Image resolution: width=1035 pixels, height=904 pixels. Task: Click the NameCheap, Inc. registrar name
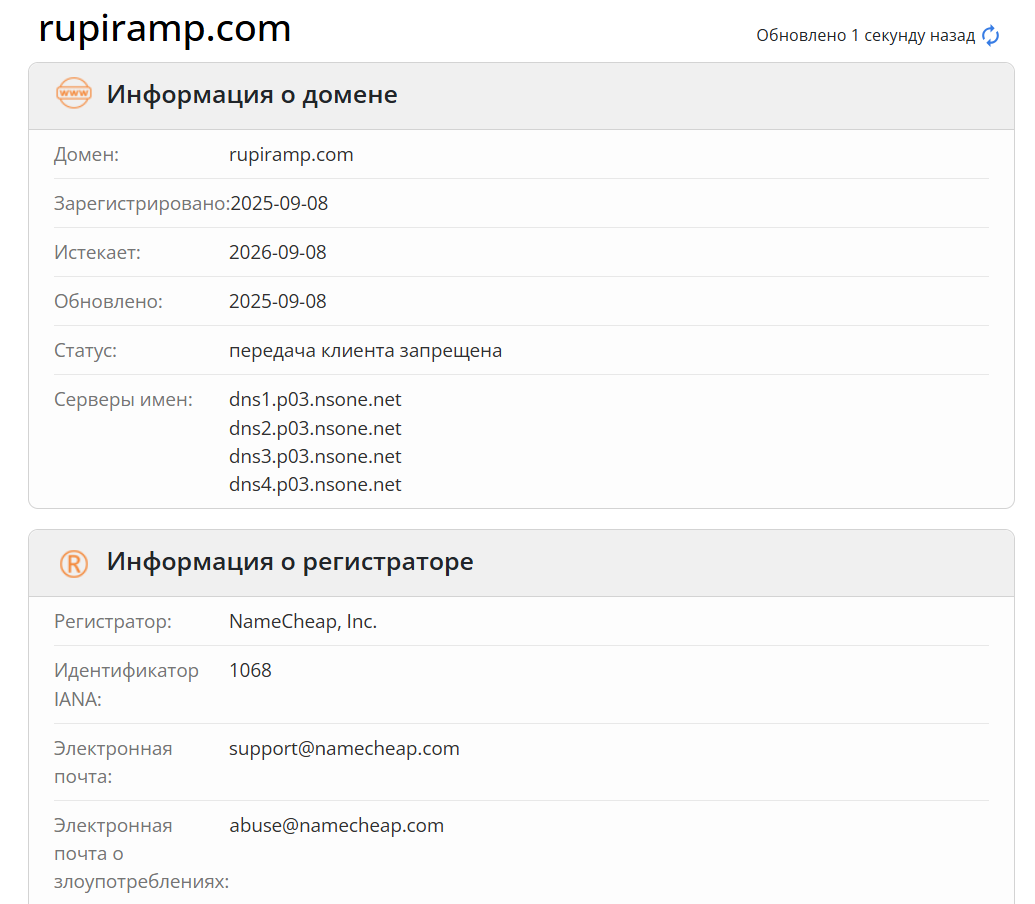[302, 621]
